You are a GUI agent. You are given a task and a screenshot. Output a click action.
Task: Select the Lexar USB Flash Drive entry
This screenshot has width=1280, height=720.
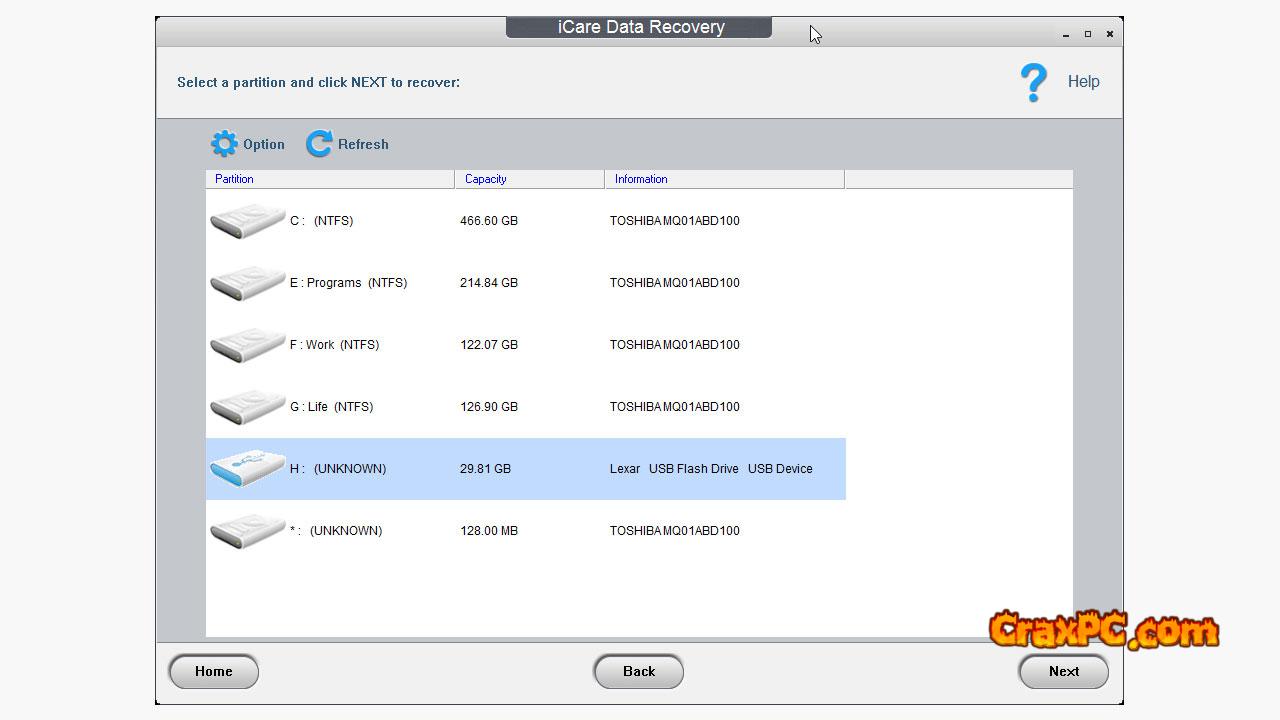coord(710,469)
